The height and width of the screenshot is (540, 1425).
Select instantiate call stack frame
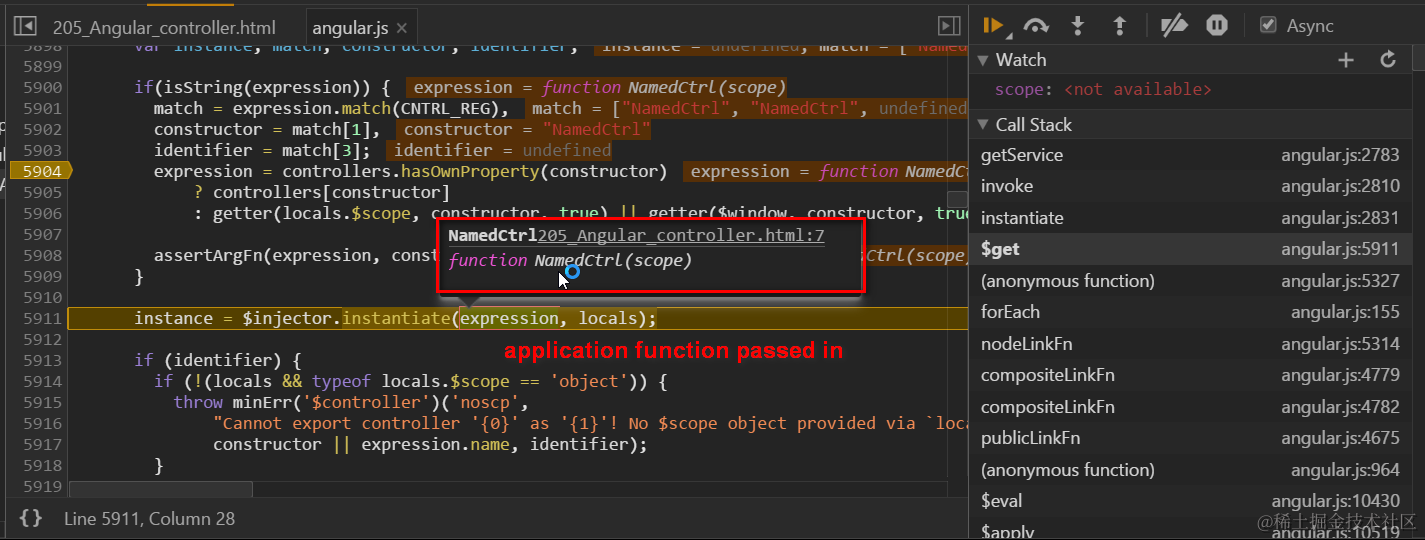pos(1190,218)
